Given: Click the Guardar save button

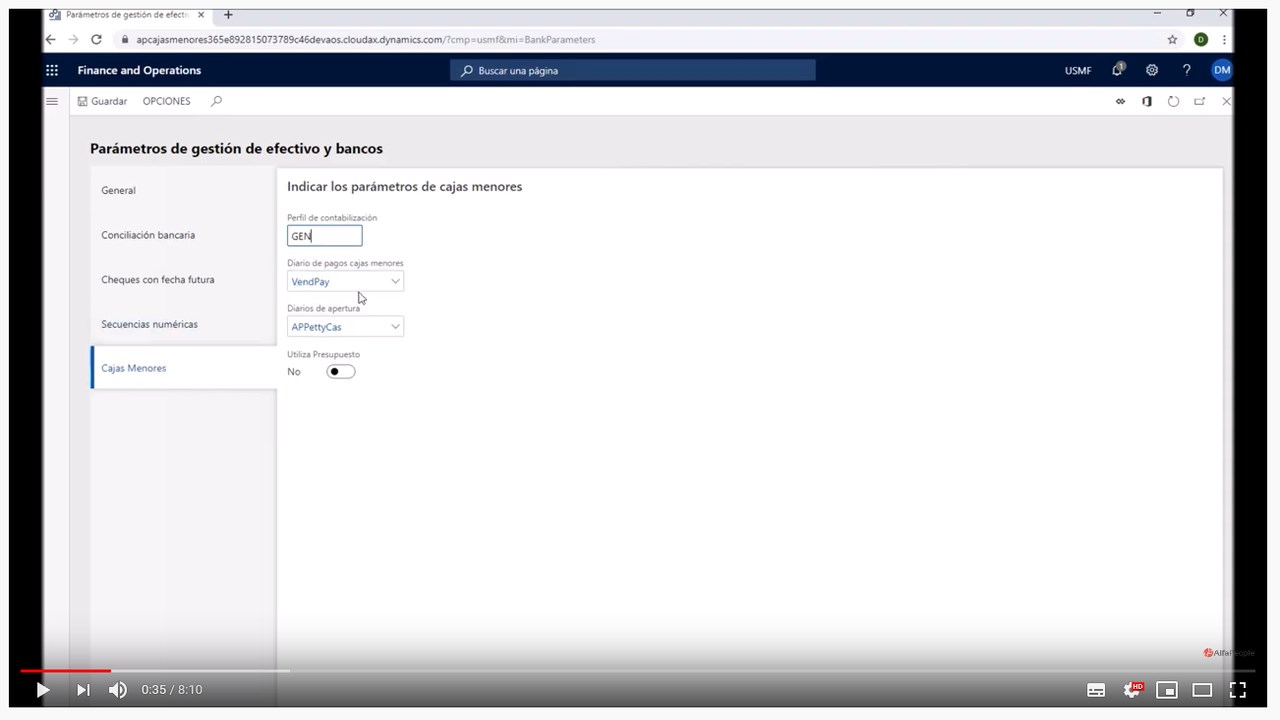Looking at the screenshot, I should pyautogui.click(x=102, y=101).
